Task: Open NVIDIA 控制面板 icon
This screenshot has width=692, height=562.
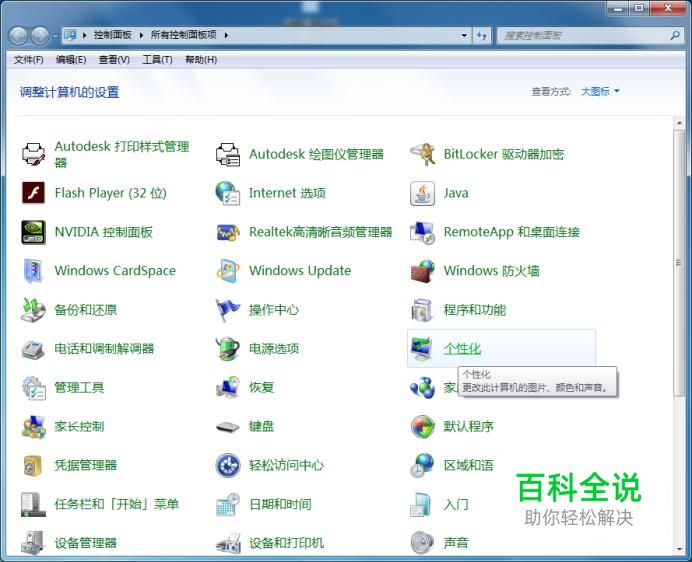Action: pos(34,232)
